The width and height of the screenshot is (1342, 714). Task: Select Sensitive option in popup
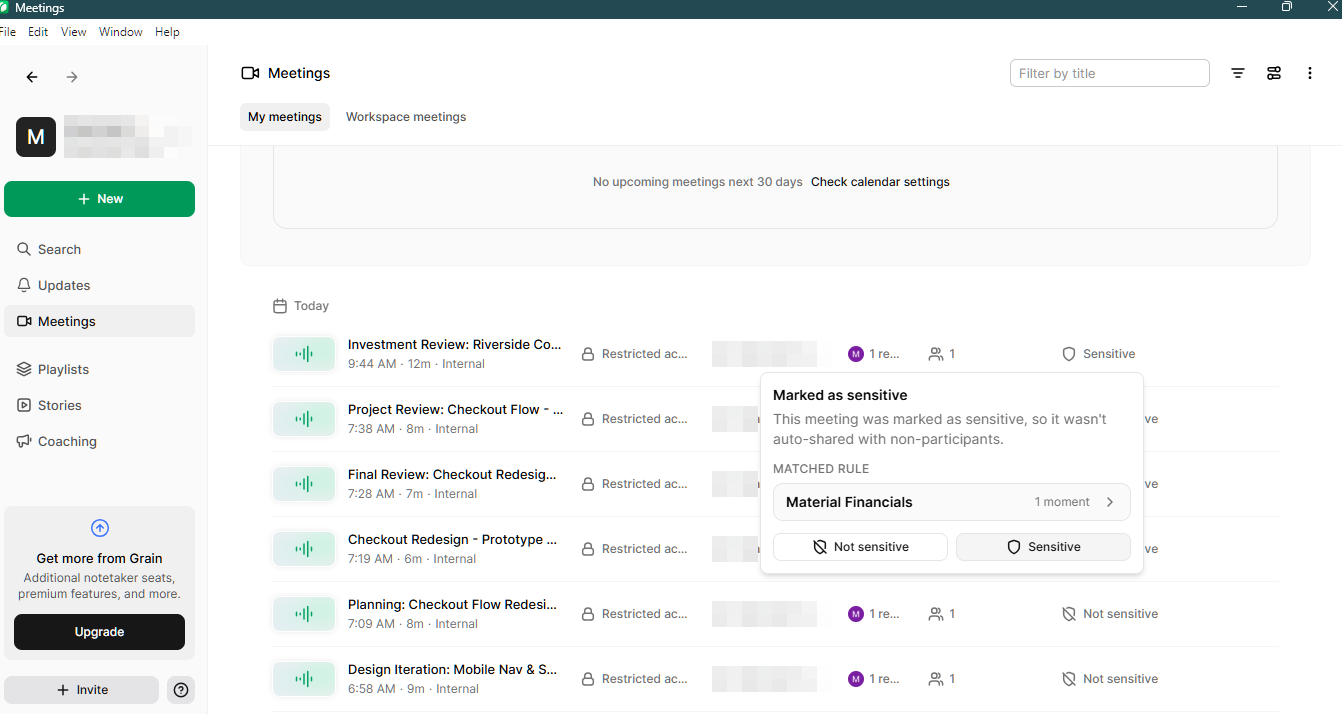(1043, 547)
